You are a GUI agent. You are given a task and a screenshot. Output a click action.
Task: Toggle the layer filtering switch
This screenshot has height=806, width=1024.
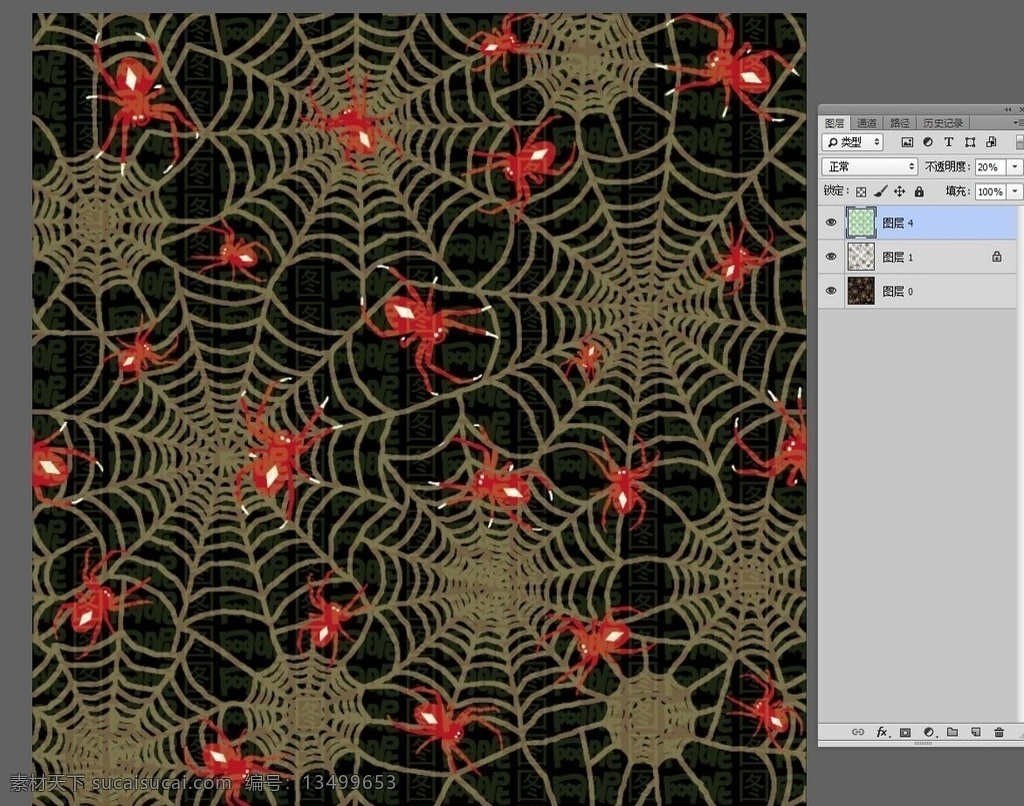click(1019, 142)
